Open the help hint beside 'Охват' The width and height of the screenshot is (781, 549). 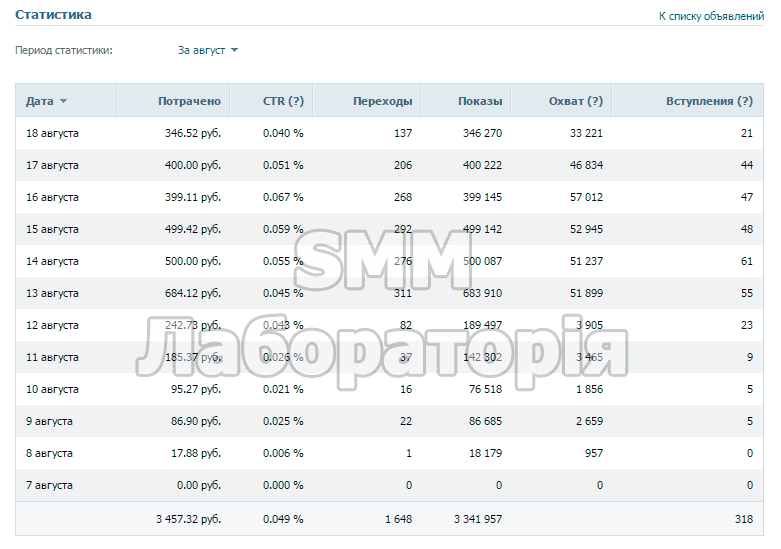coord(595,101)
